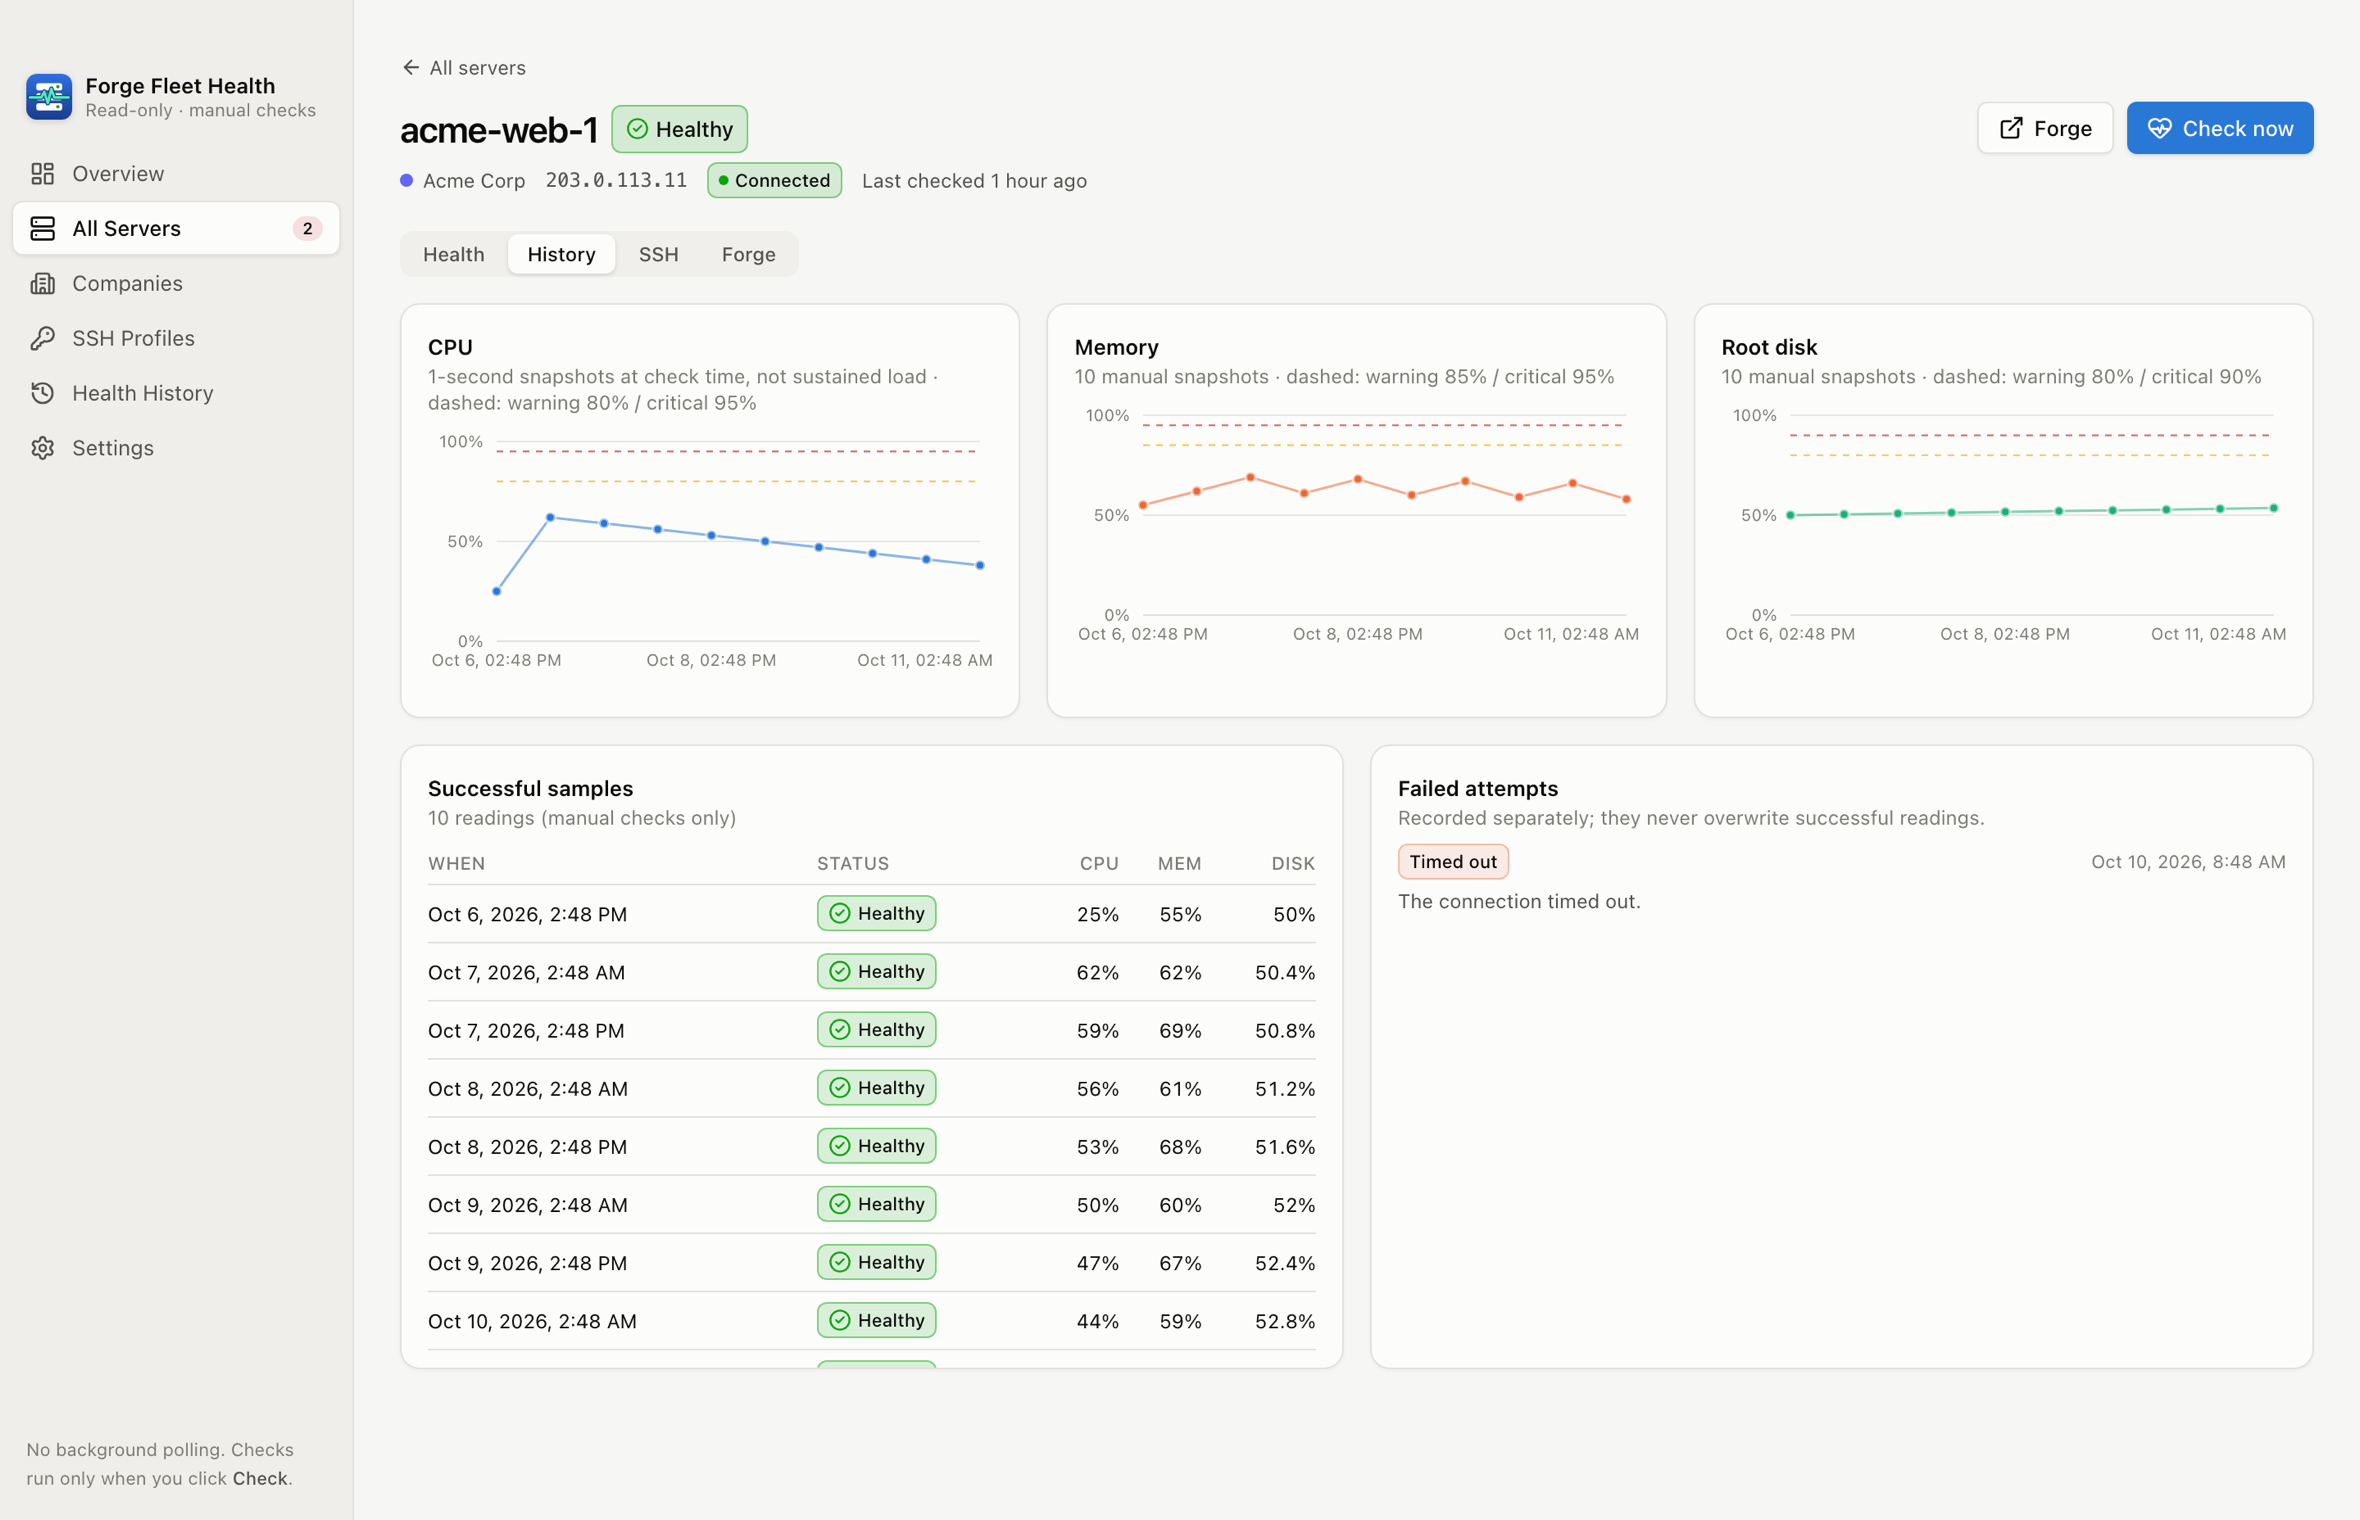The image size is (2360, 1520).
Task: Click the first Memory chart data point
Action: click(1143, 506)
